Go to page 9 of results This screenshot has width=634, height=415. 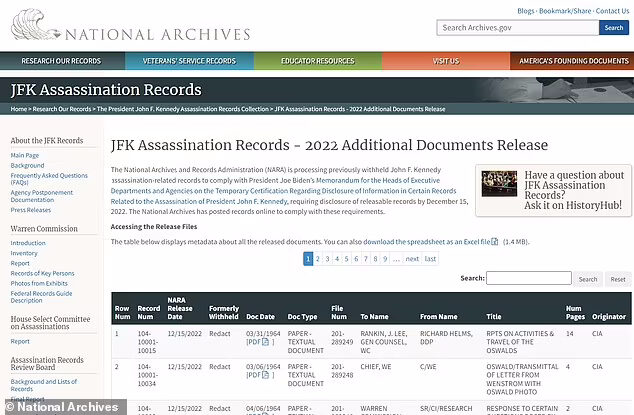tap(385, 259)
